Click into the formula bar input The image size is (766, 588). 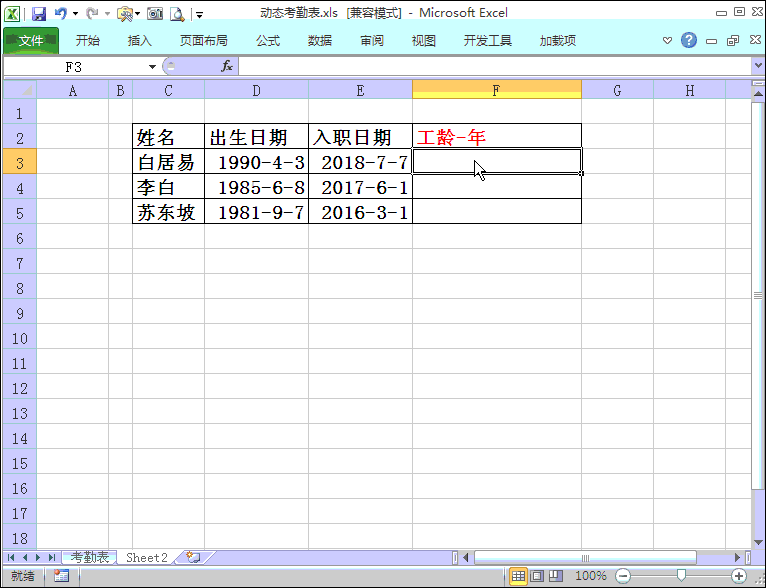click(x=494, y=66)
